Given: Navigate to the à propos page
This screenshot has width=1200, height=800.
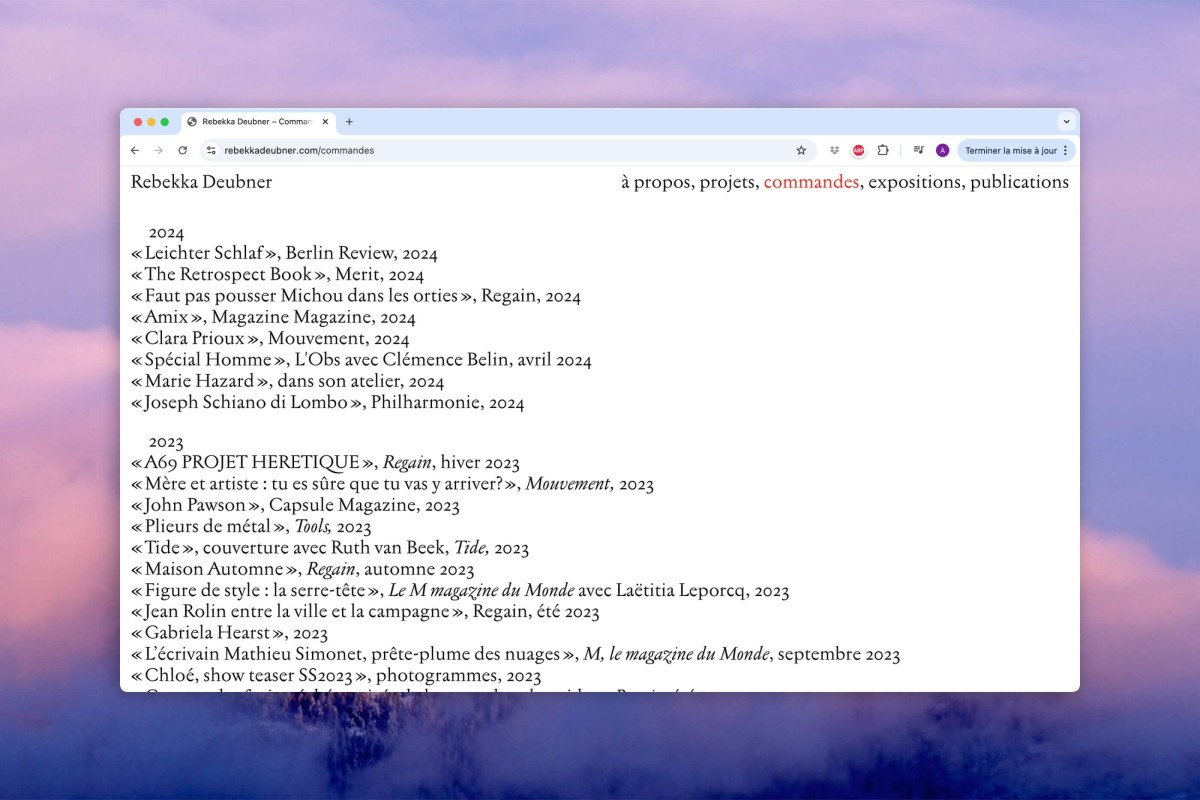Looking at the screenshot, I should point(656,183).
